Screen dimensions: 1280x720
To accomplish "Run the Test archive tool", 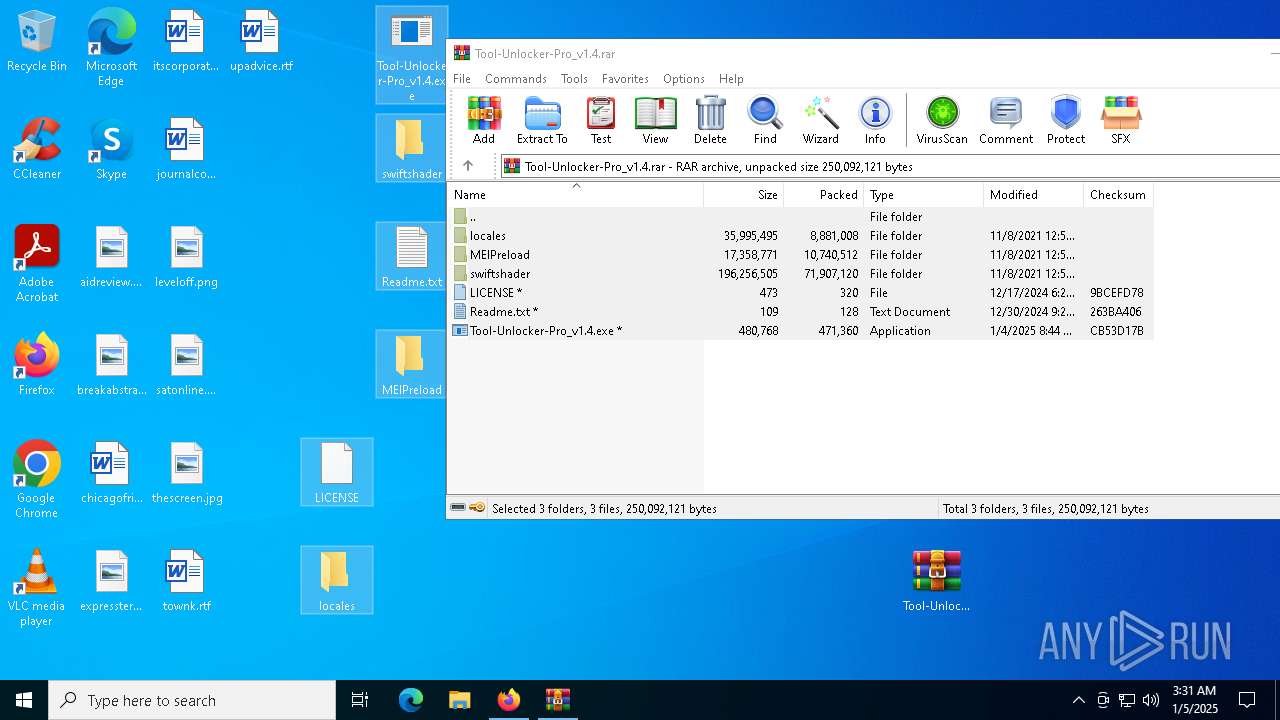I will pyautogui.click(x=601, y=121).
